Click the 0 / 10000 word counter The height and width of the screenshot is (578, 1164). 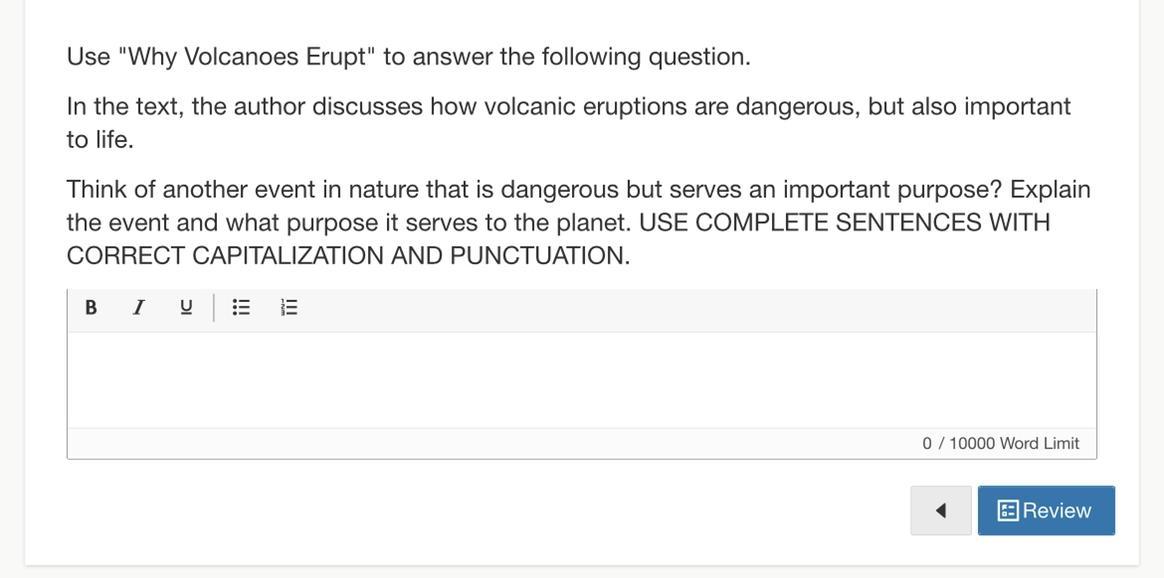(x=958, y=443)
